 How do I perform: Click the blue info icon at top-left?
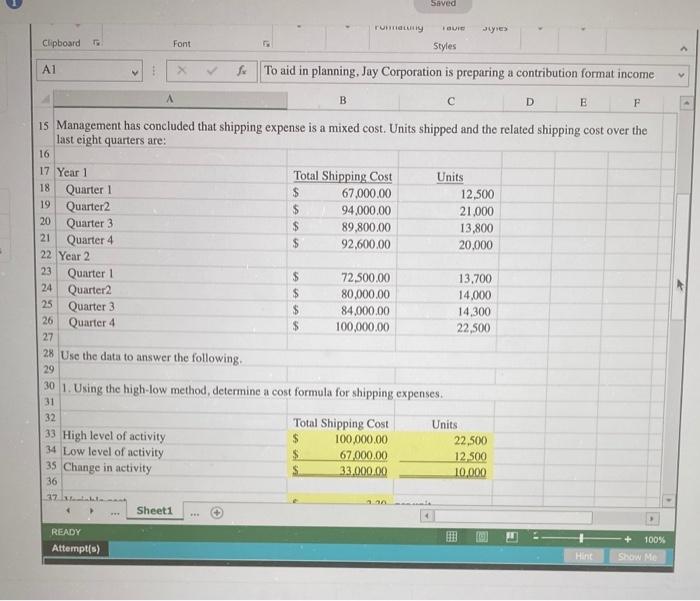click(x=14, y=4)
